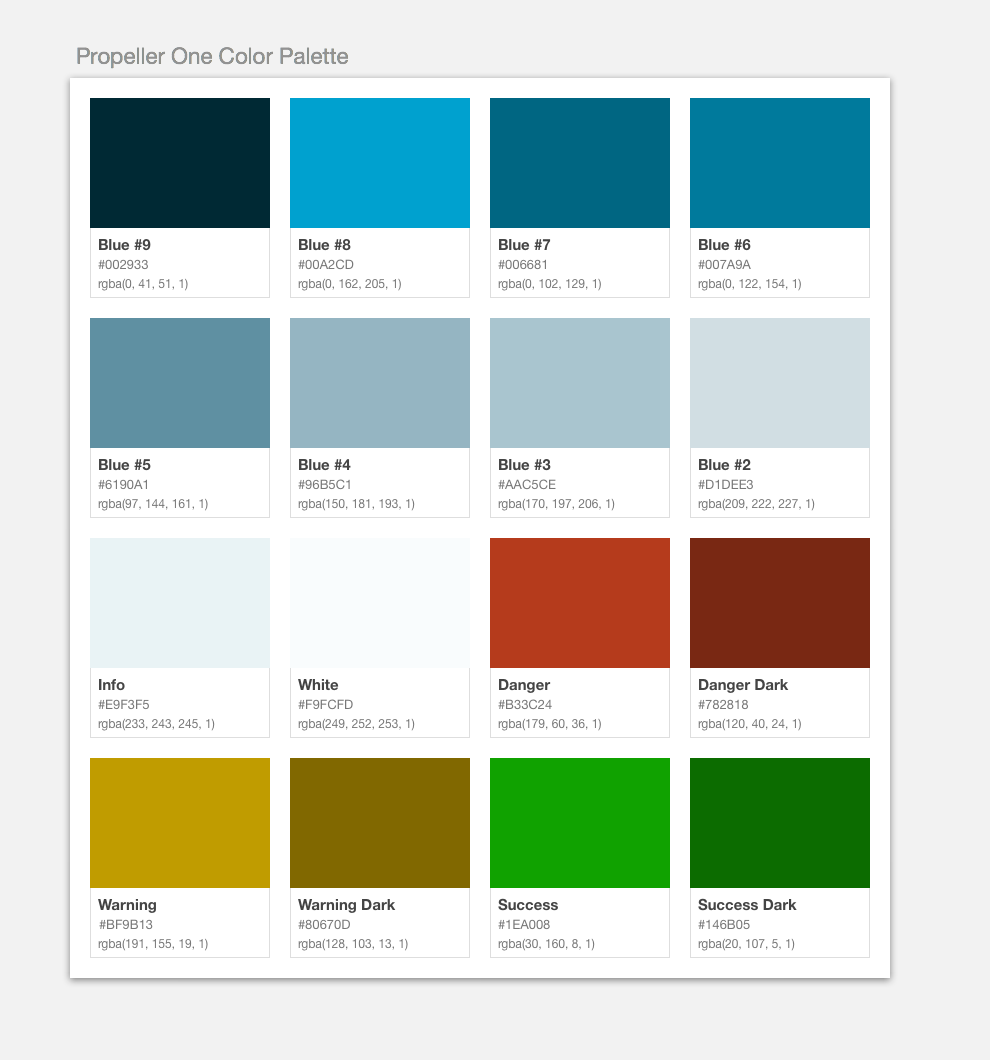
Task: Click the Info name label
Action: click(x=112, y=685)
